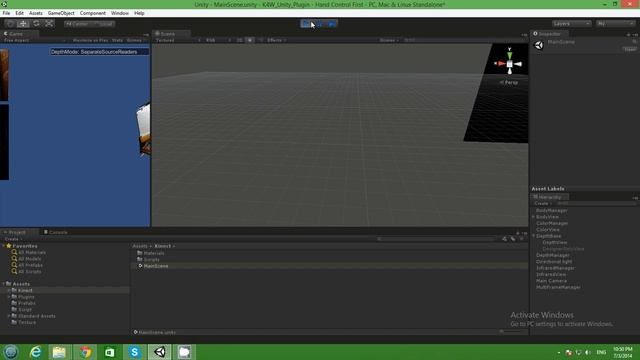Switch to the Scene tab
640x360 pixels.
(x=171, y=34)
